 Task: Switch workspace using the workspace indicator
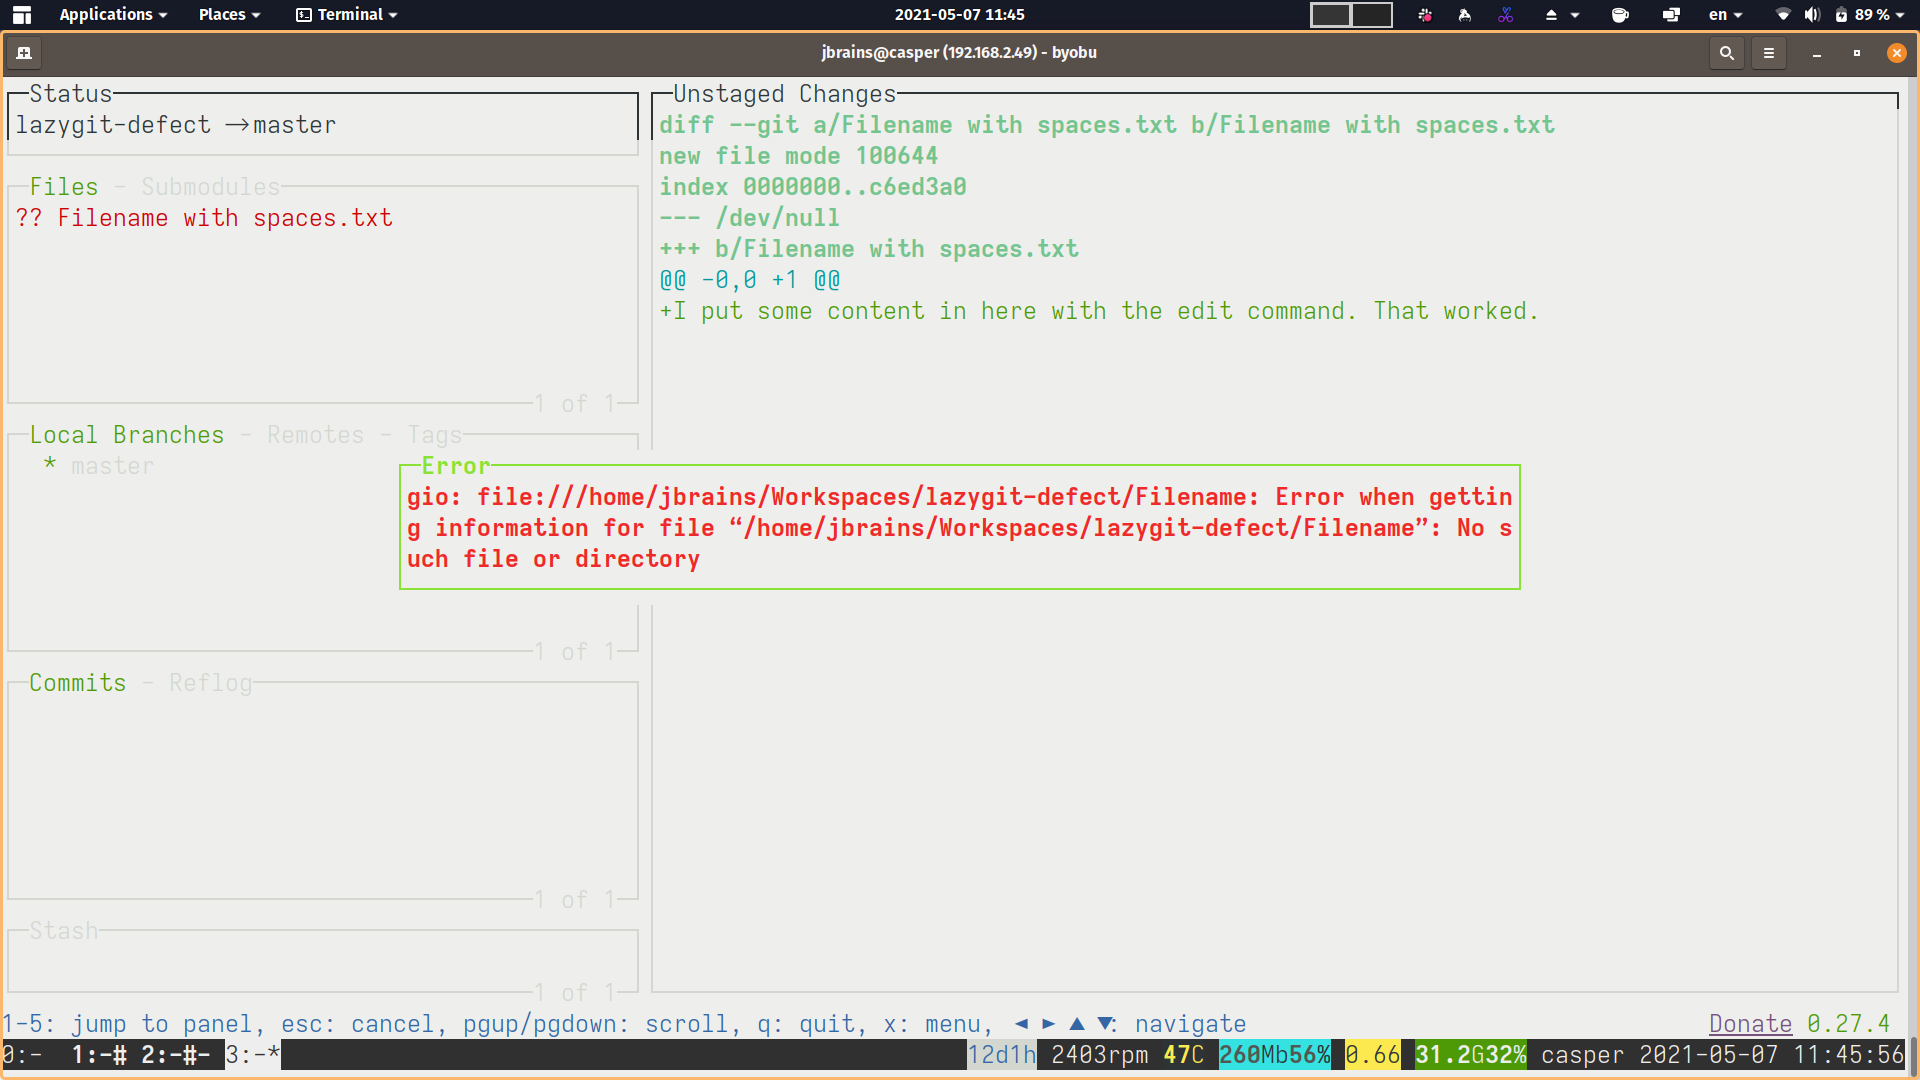[x=1351, y=15]
